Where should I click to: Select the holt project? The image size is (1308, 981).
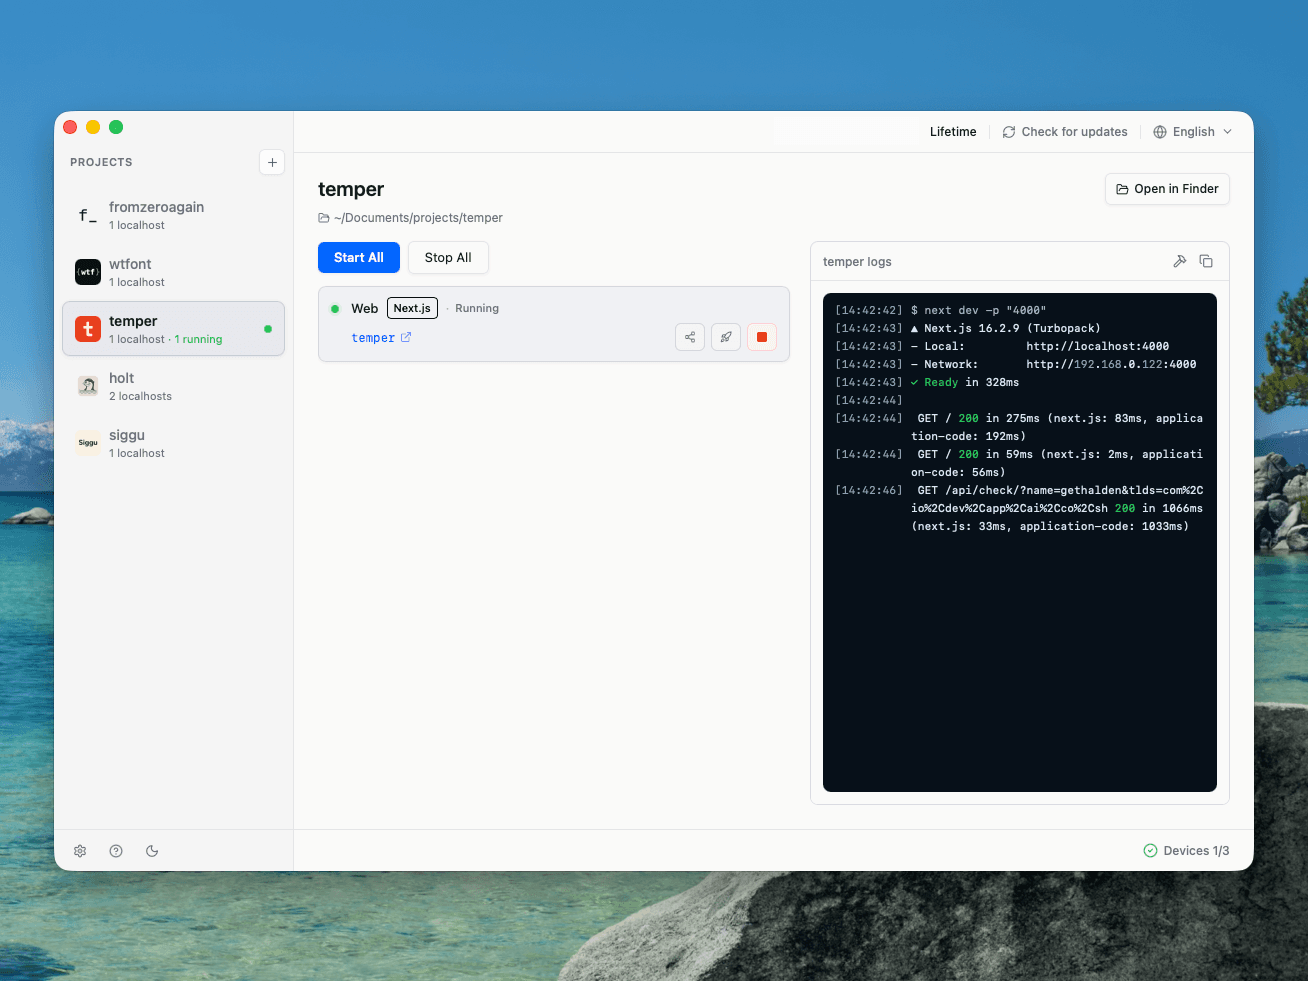pyautogui.click(x=173, y=386)
